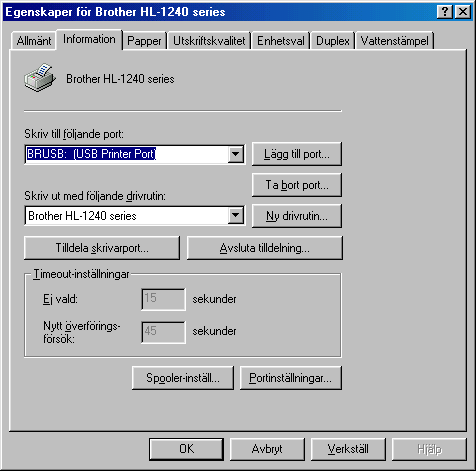Open the Papper tab
476x471 pixels.
point(144,41)
